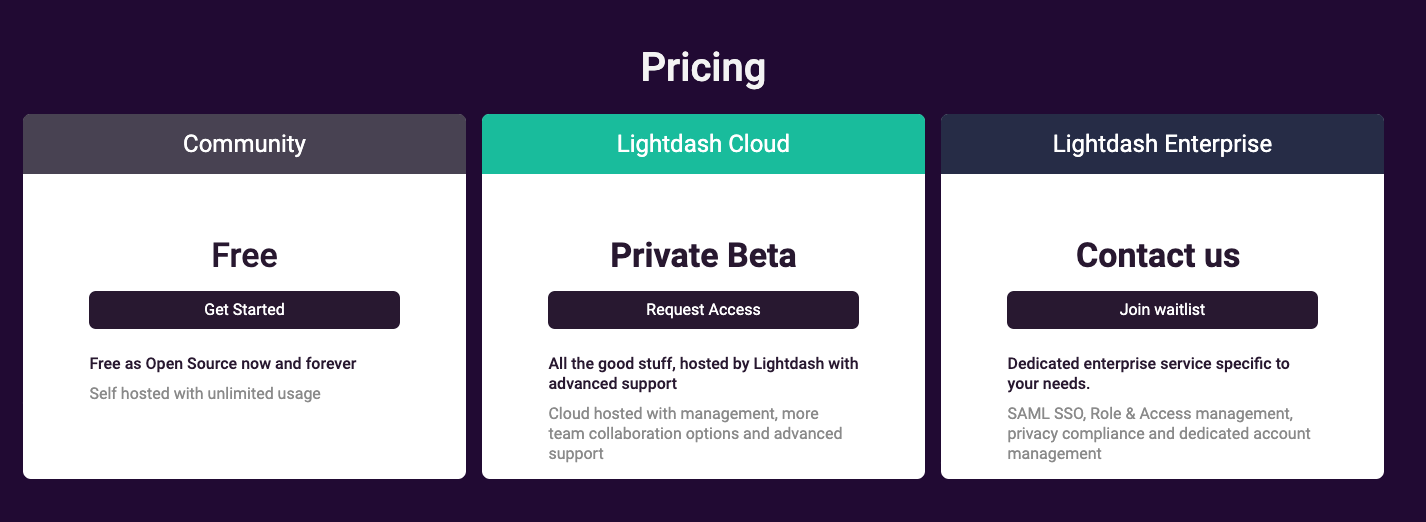Click the Contact us heading
Viewport: 1426px width, 522px height.
1158,255
